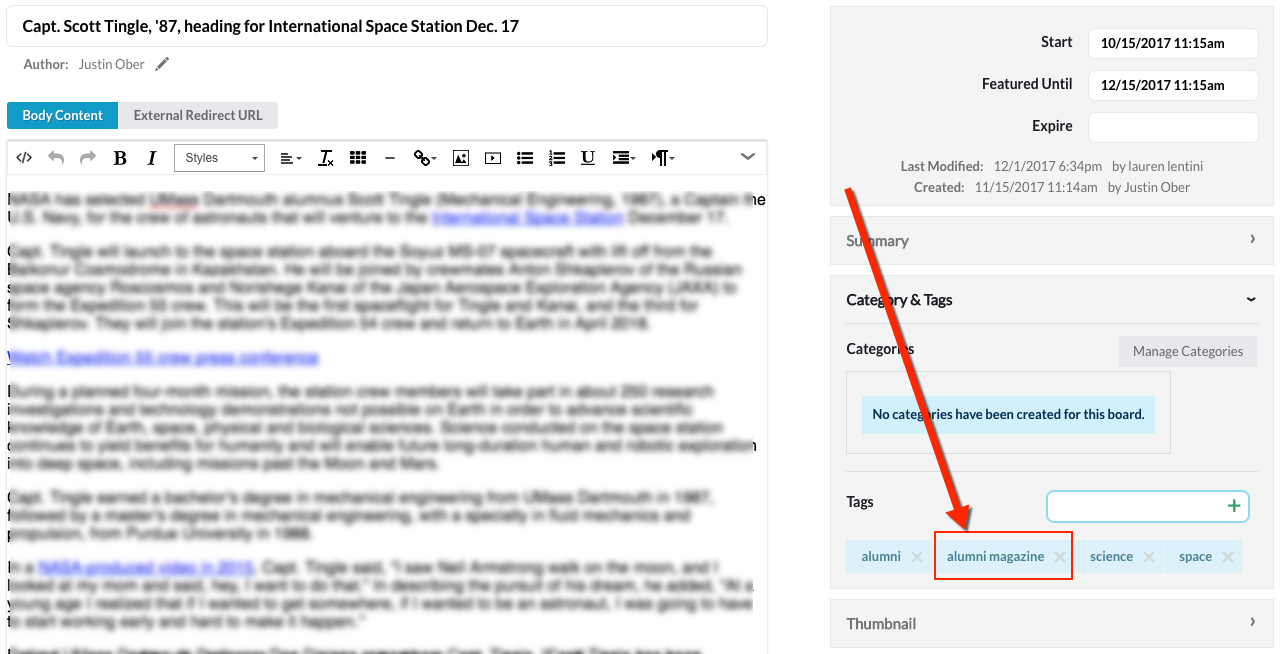
Task: Select the Body Content tab
Action: 62,115
